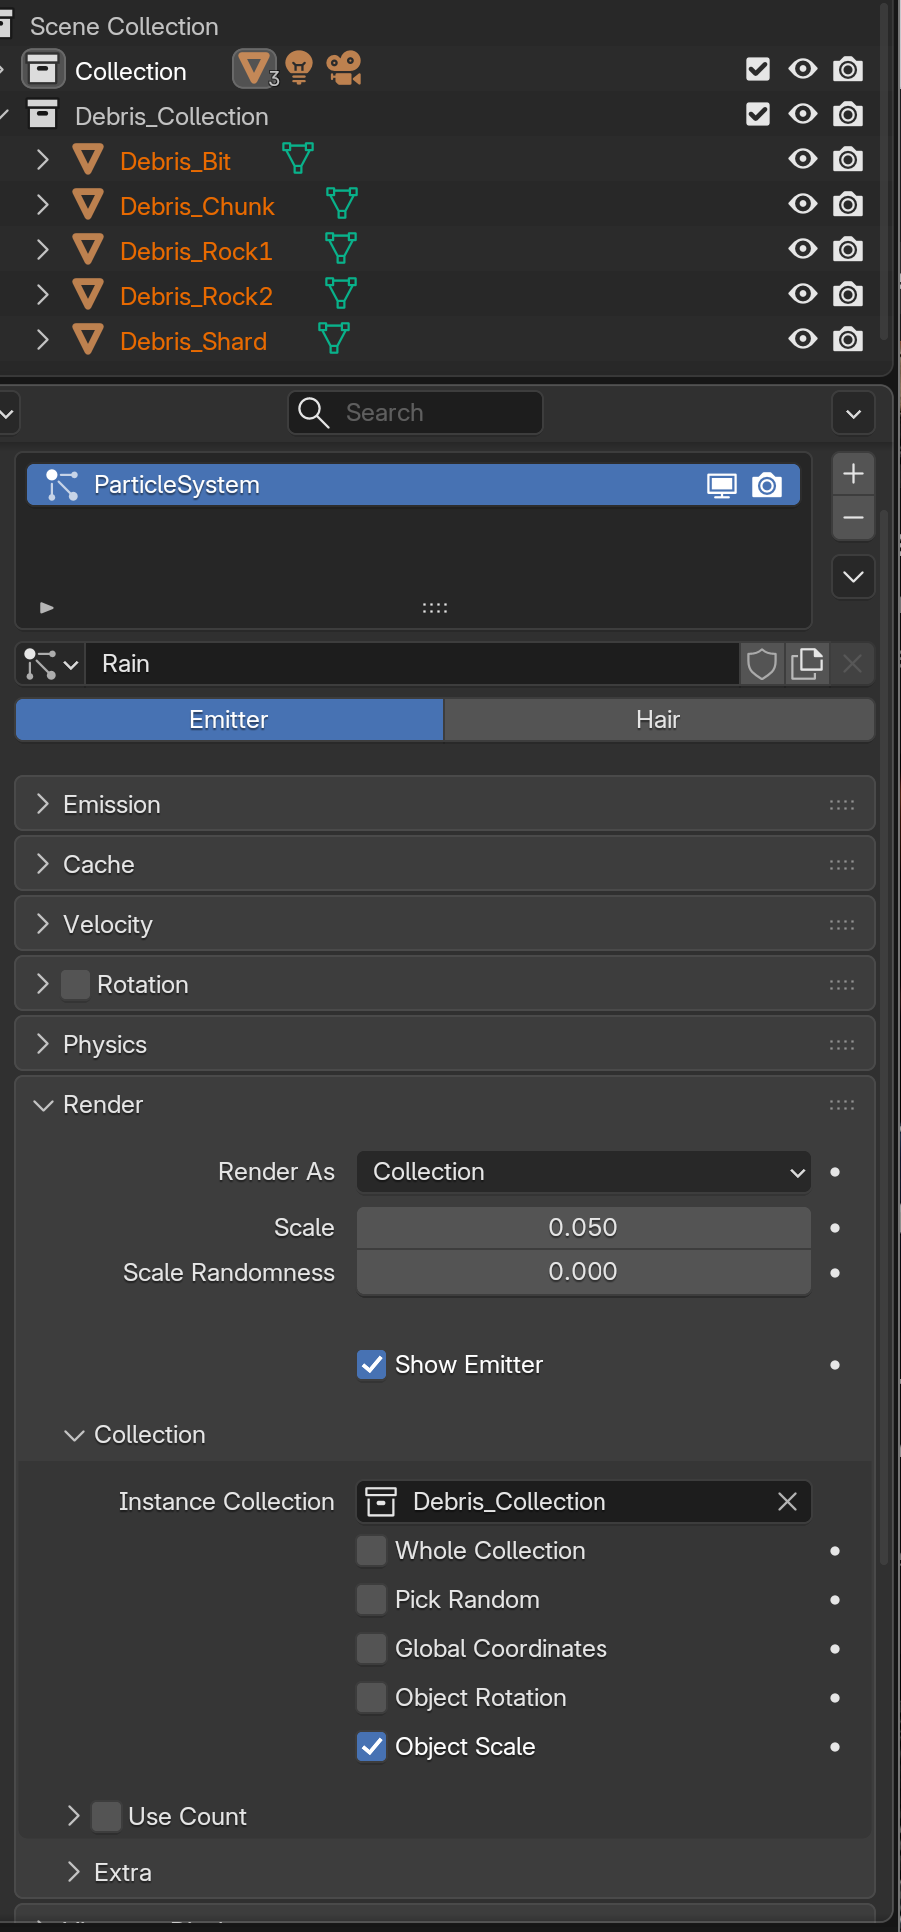Hide Debris_Chunk in viewport via eye icon

pyautogui.click(x=803, y=204)
